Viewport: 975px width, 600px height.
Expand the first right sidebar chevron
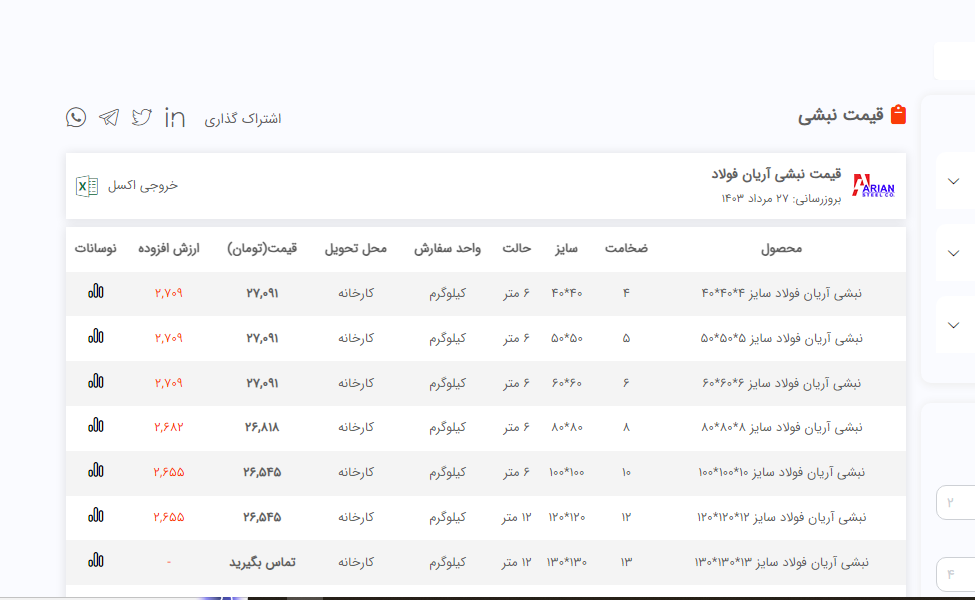(x=953, y=182)
